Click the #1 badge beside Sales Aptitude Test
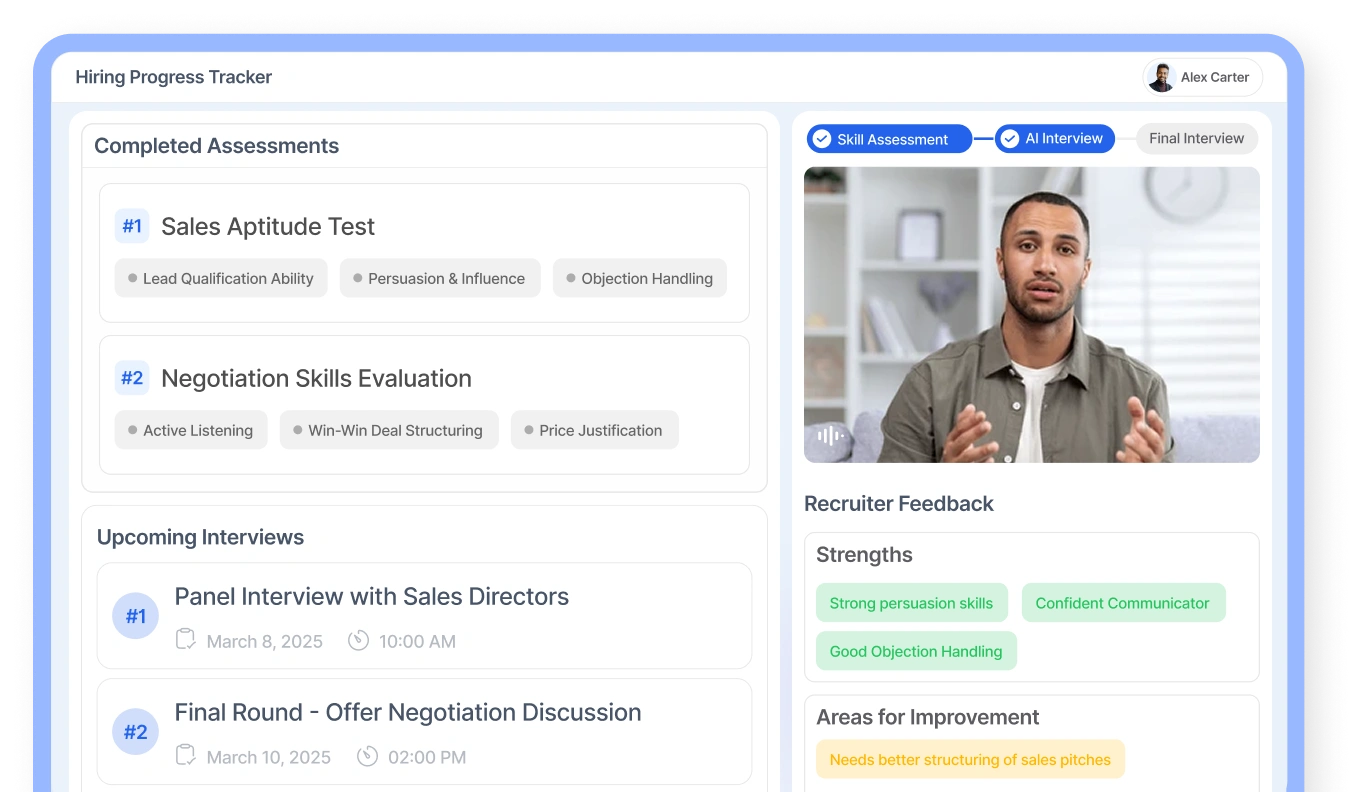 (132, 226)
